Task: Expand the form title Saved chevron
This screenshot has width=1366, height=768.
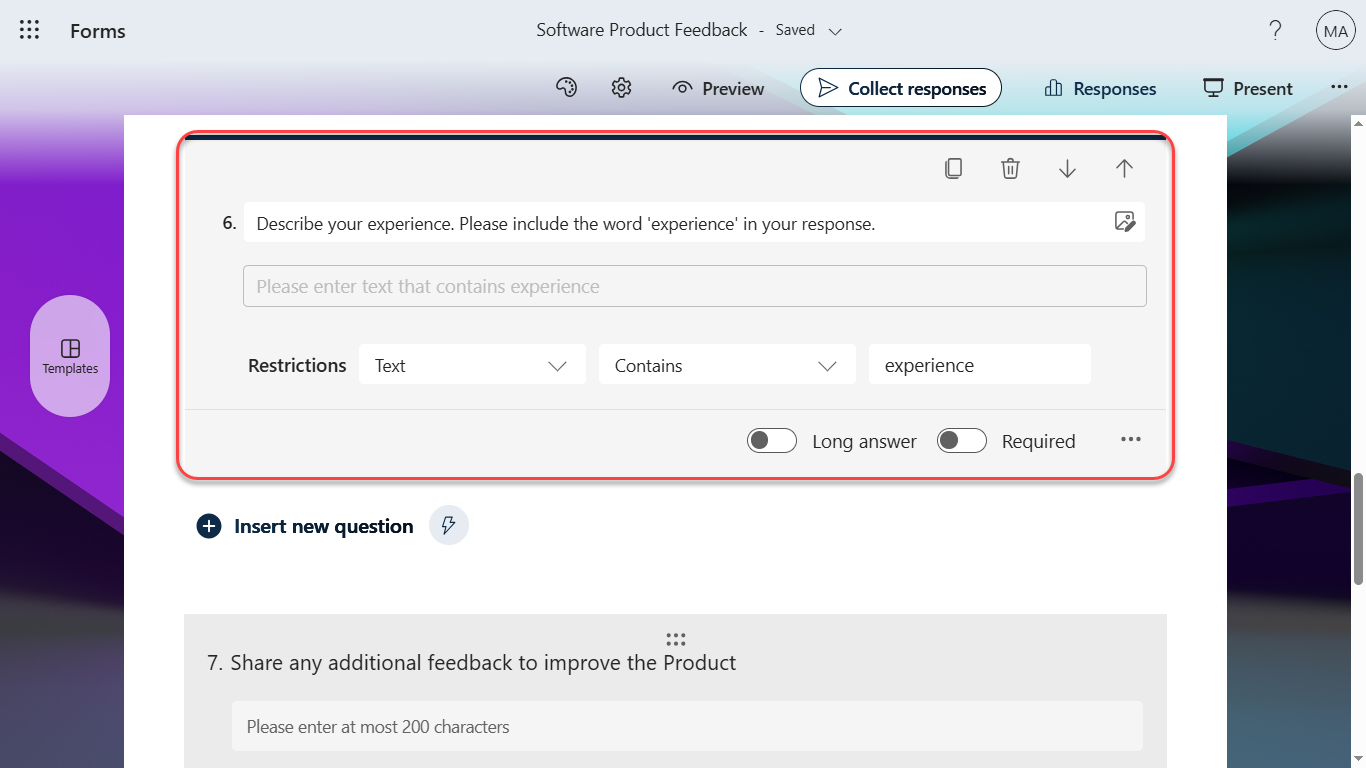Action: (836, 31)
